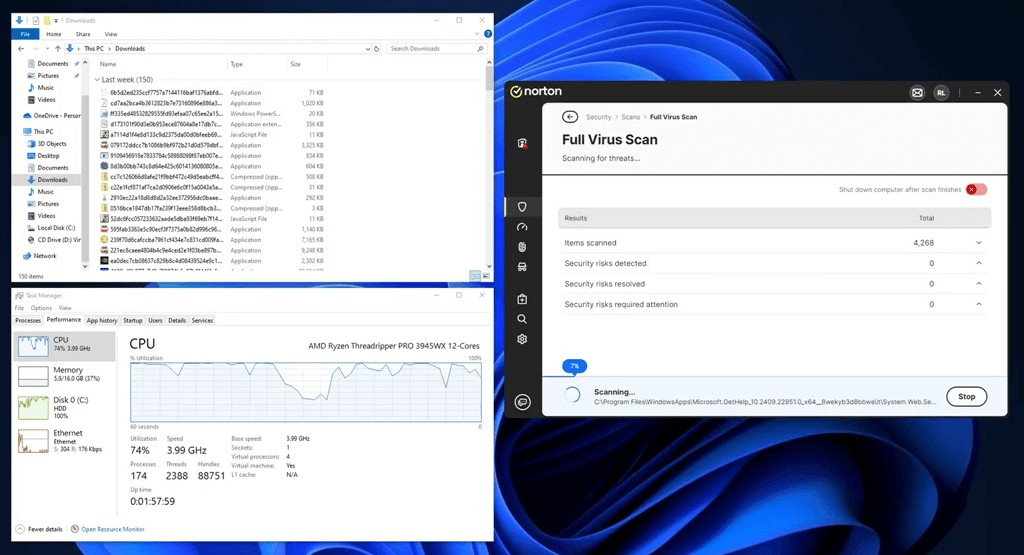Click This PC in Explorer address bar
The image size is (1024, 555).
94,48
